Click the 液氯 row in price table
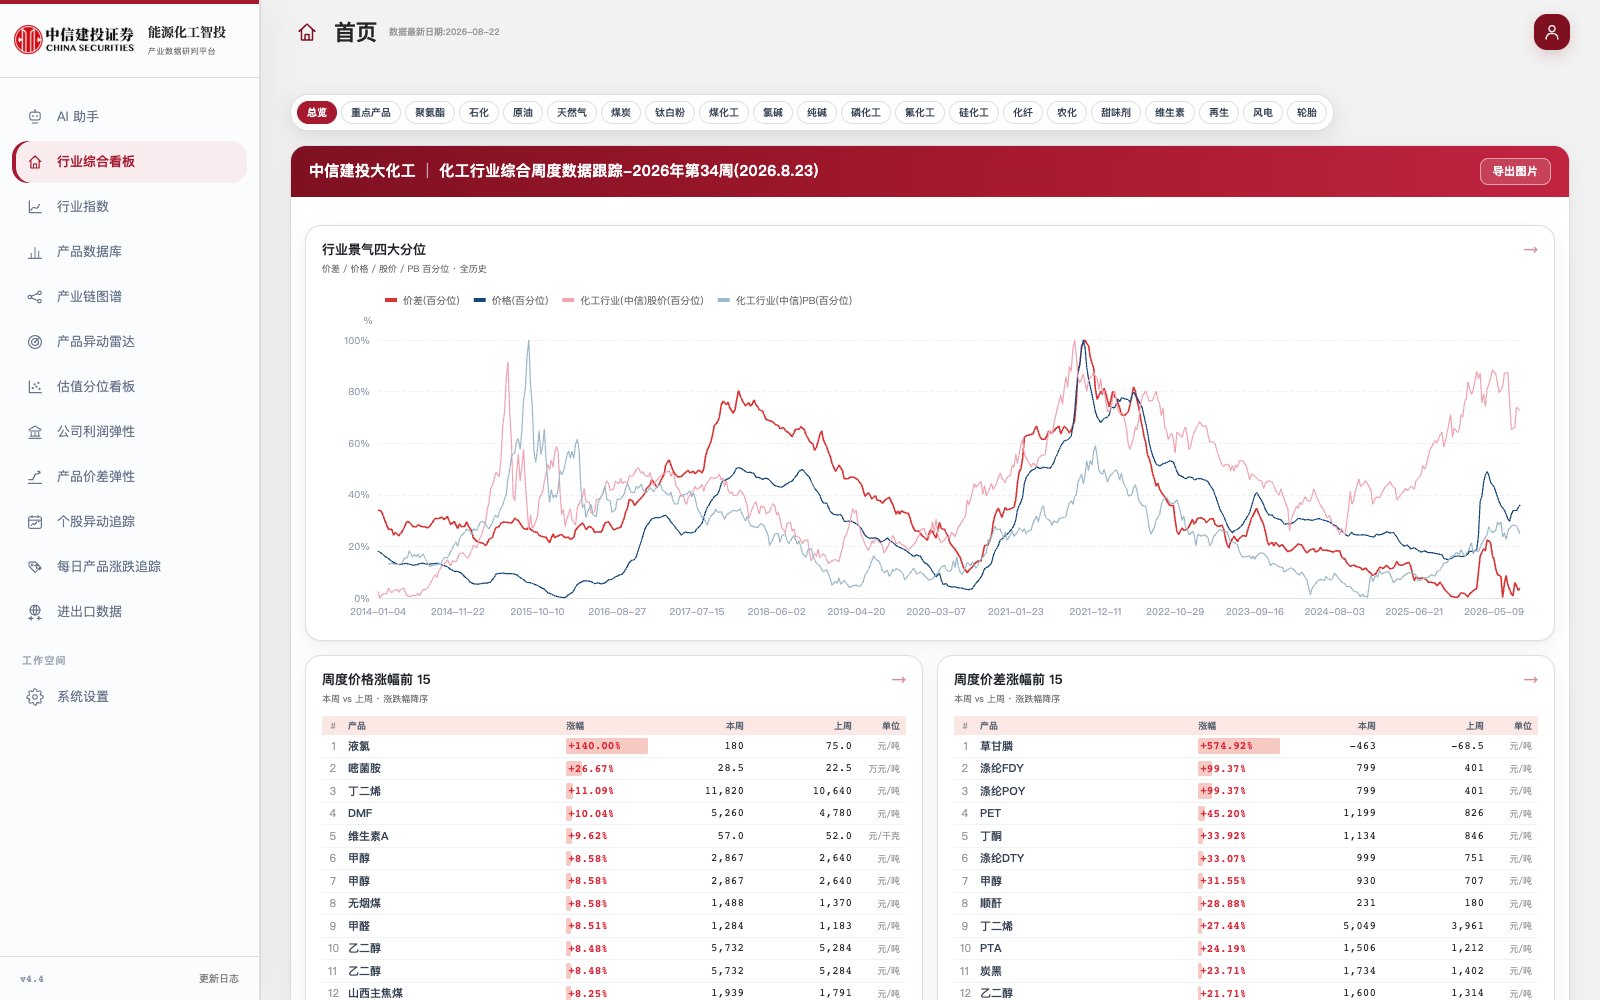Viewport: 1600px width, 1000px height. [614, 746]
